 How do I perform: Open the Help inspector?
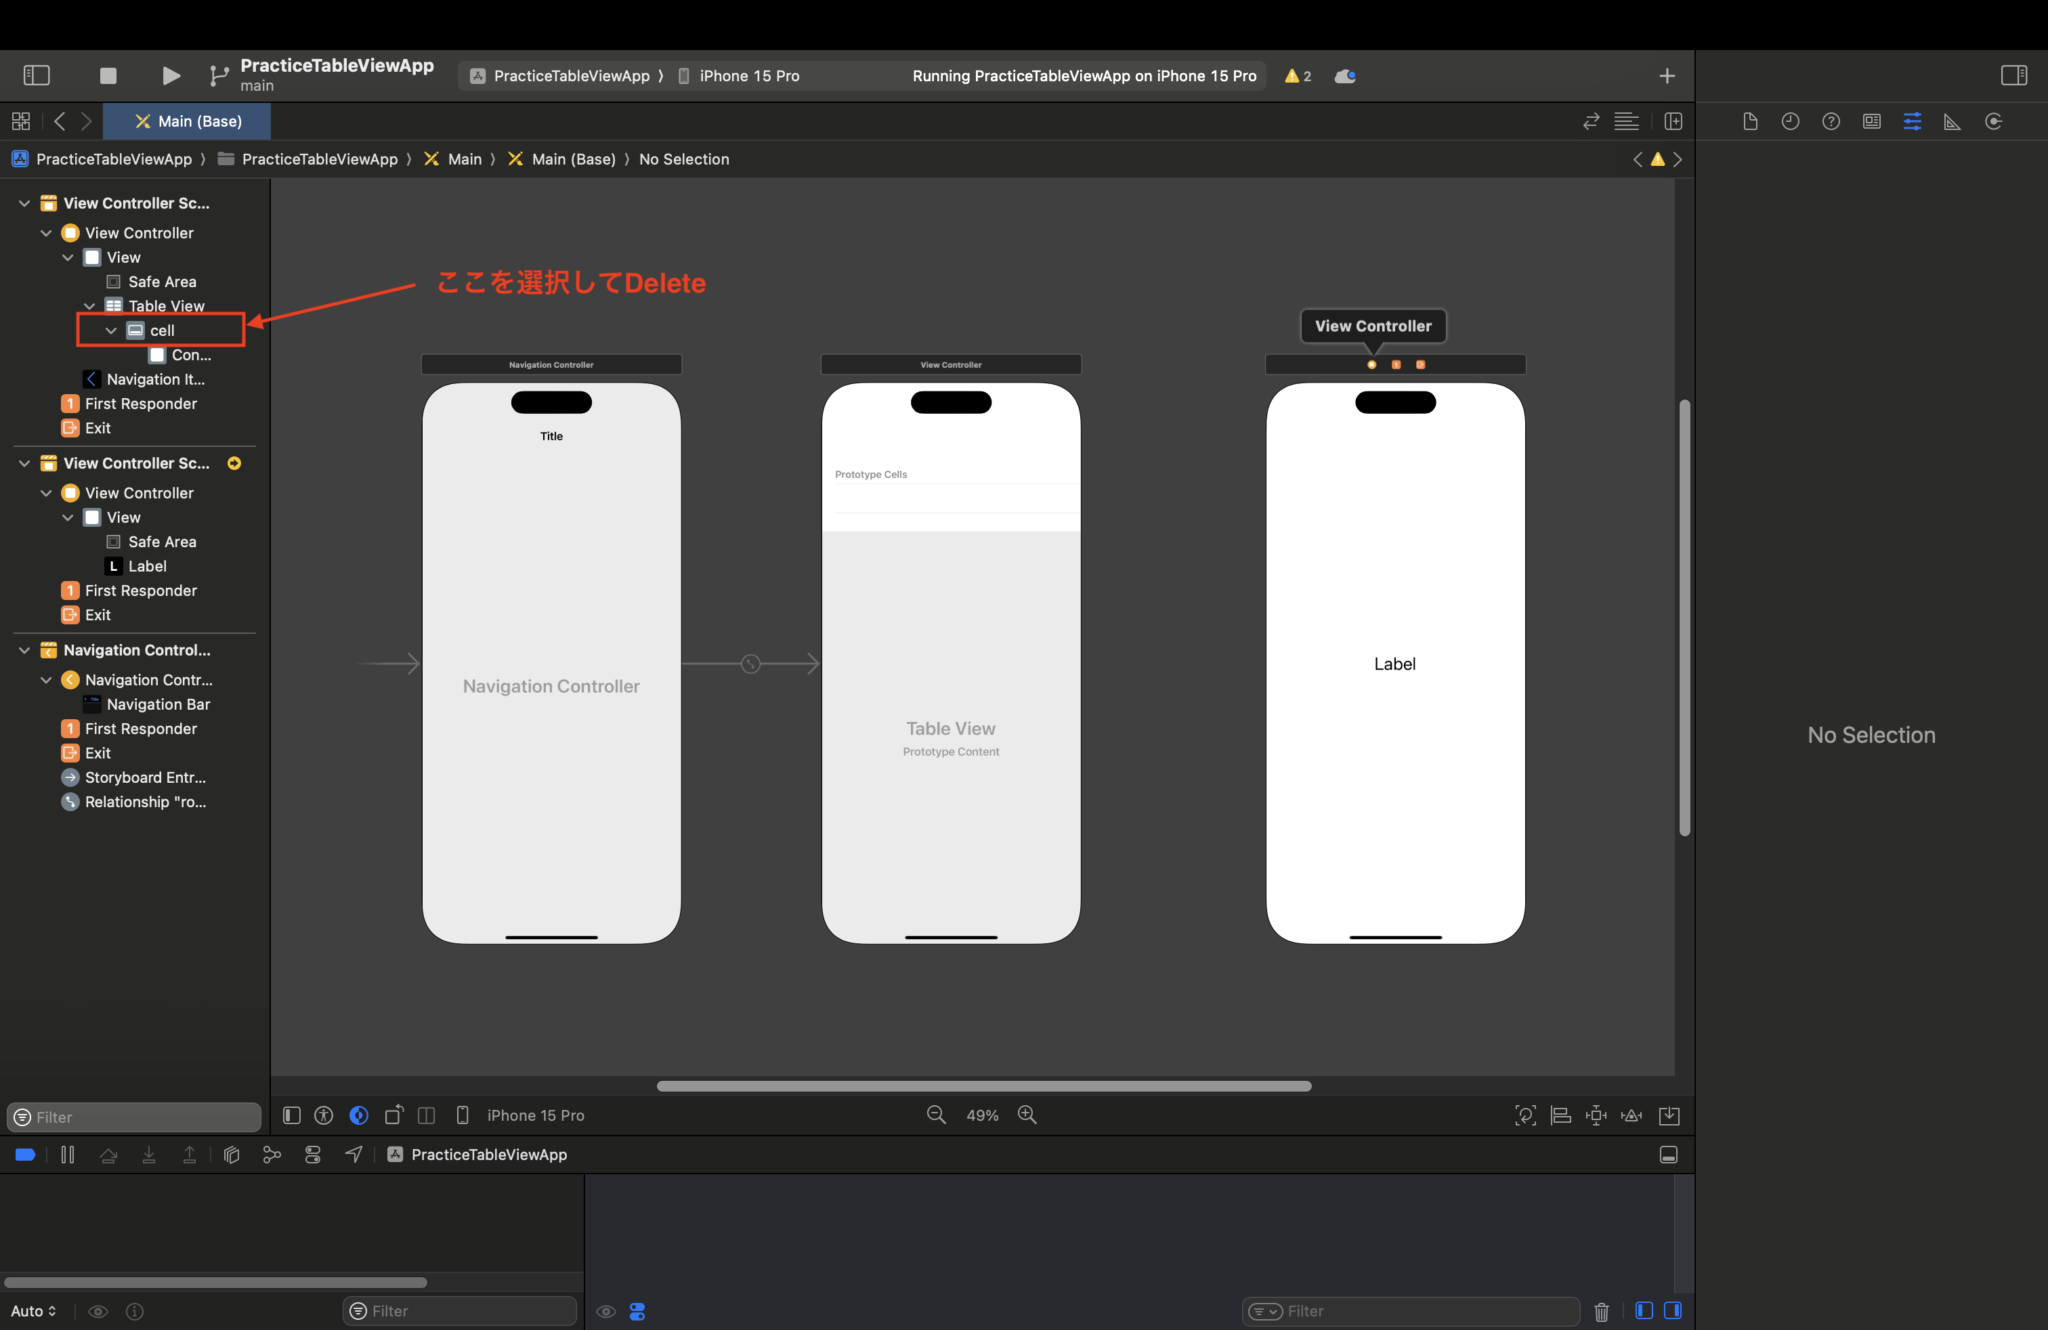tap(1831, 121)
